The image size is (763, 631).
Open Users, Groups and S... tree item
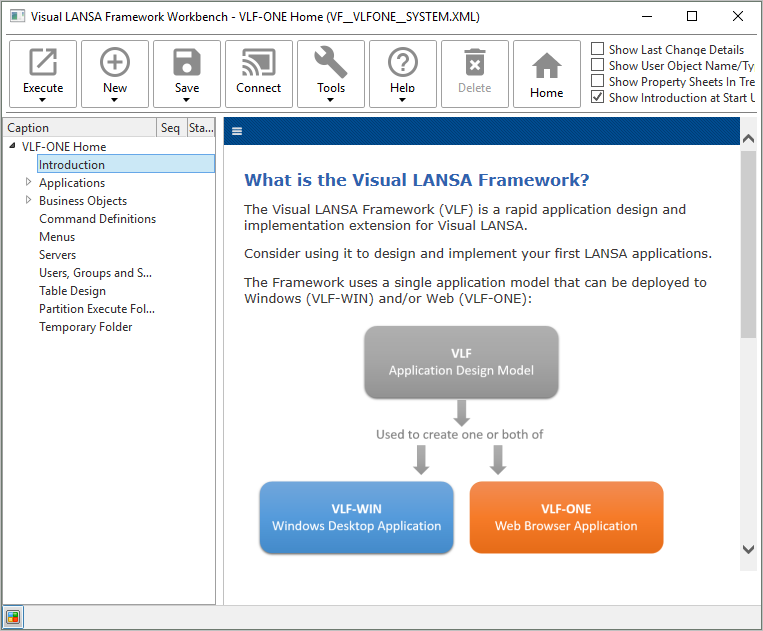point(95,272)
